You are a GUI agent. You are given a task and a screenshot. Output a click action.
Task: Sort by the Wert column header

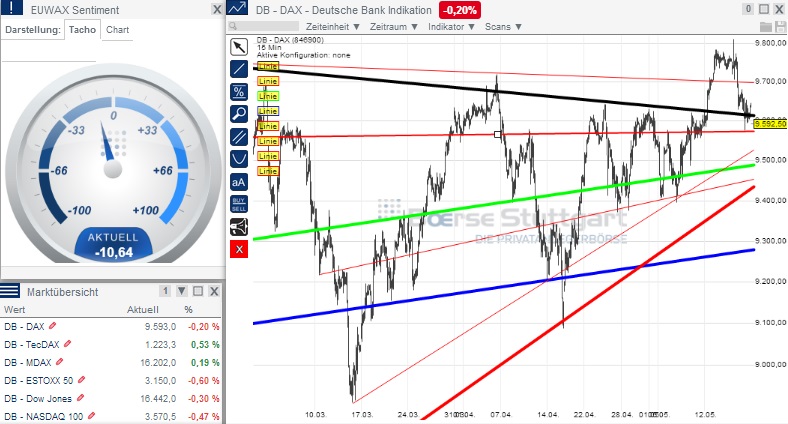pos(15,309)
